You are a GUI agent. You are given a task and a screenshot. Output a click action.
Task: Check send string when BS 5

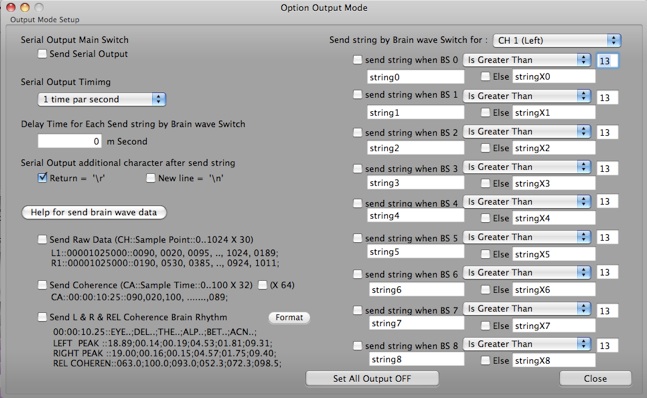[x=357, y=238]
